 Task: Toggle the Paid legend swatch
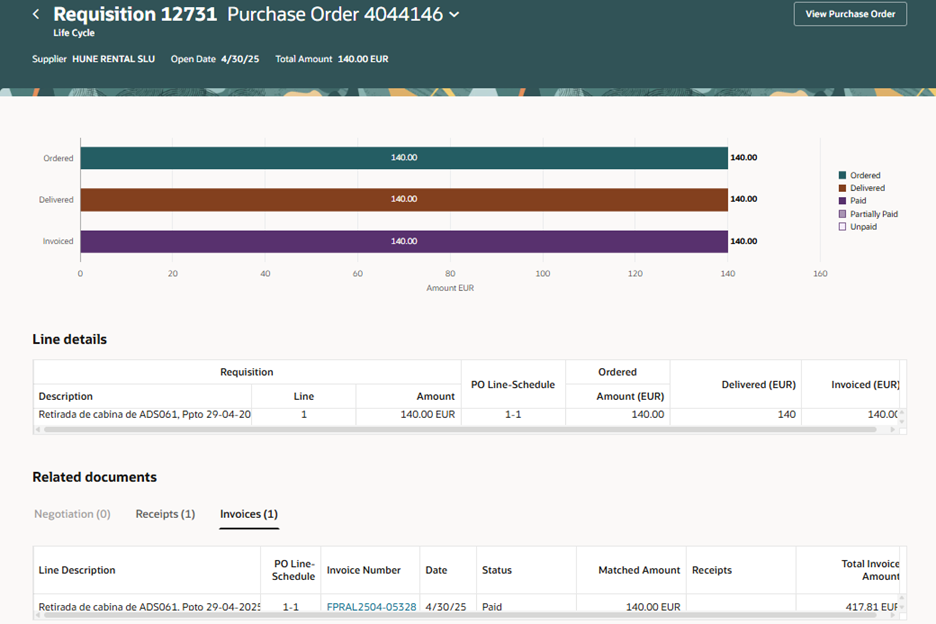coord(842,201)
